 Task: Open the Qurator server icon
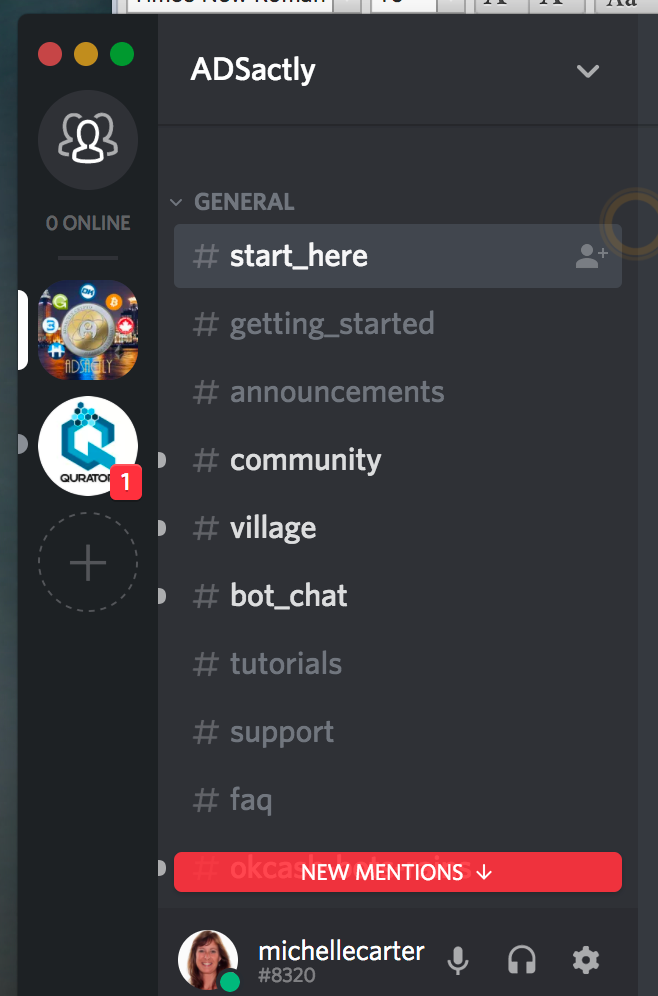[x=88, y=446]
